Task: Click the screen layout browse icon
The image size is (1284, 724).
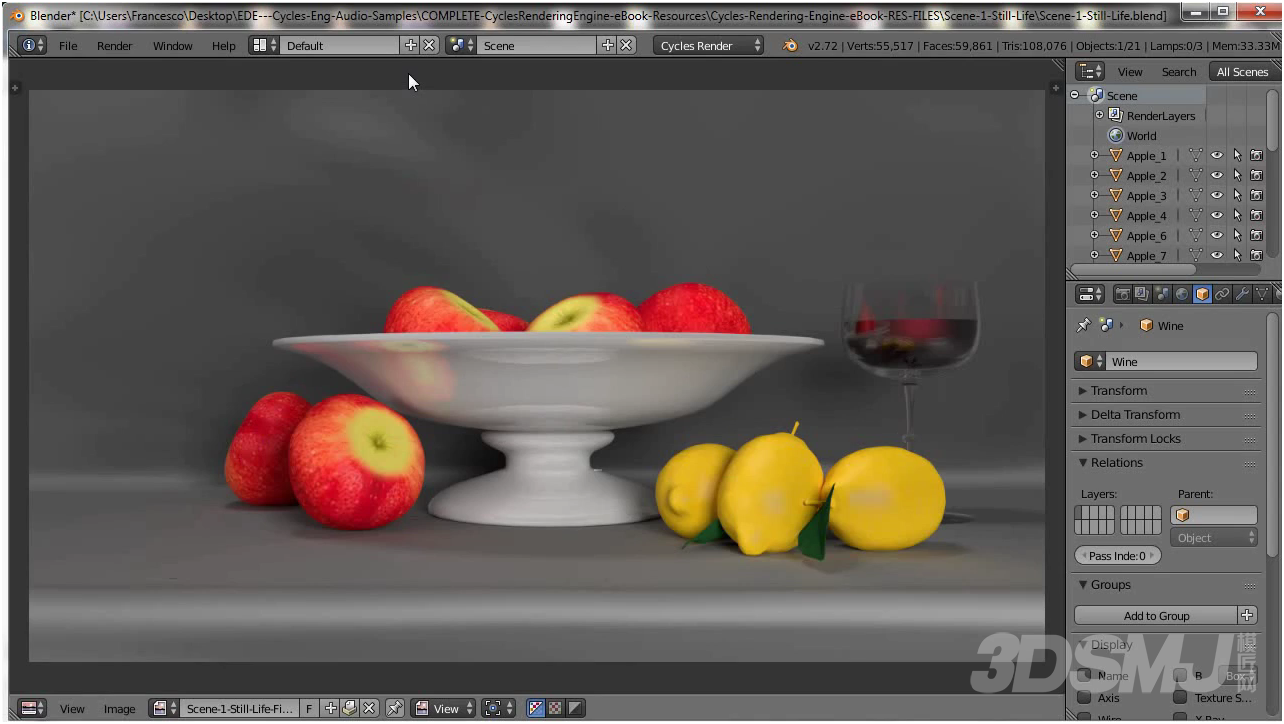Action: tap(264, 45)
